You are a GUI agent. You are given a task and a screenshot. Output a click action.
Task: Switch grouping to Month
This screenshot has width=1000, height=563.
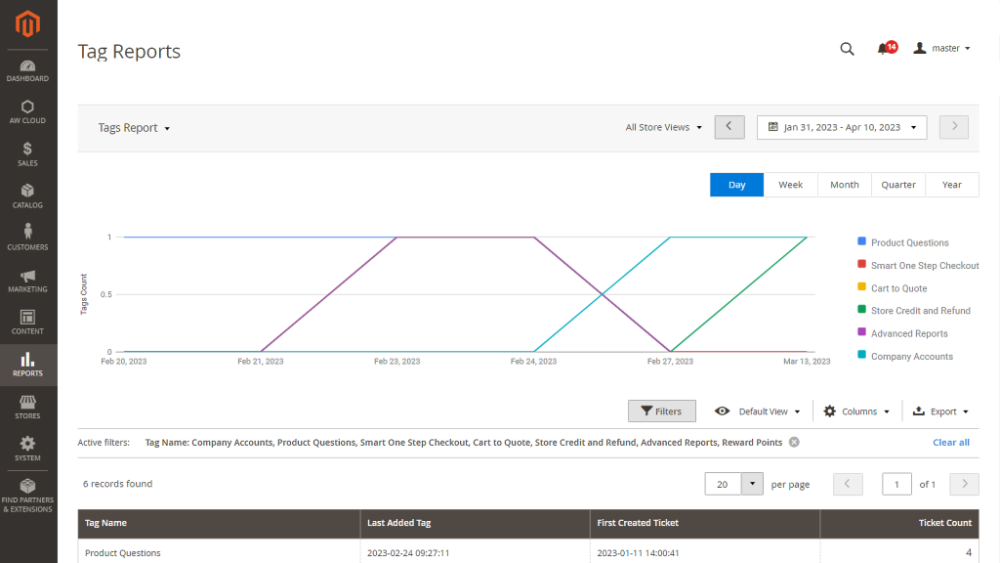pyautogui.click(x=844, y=185)
